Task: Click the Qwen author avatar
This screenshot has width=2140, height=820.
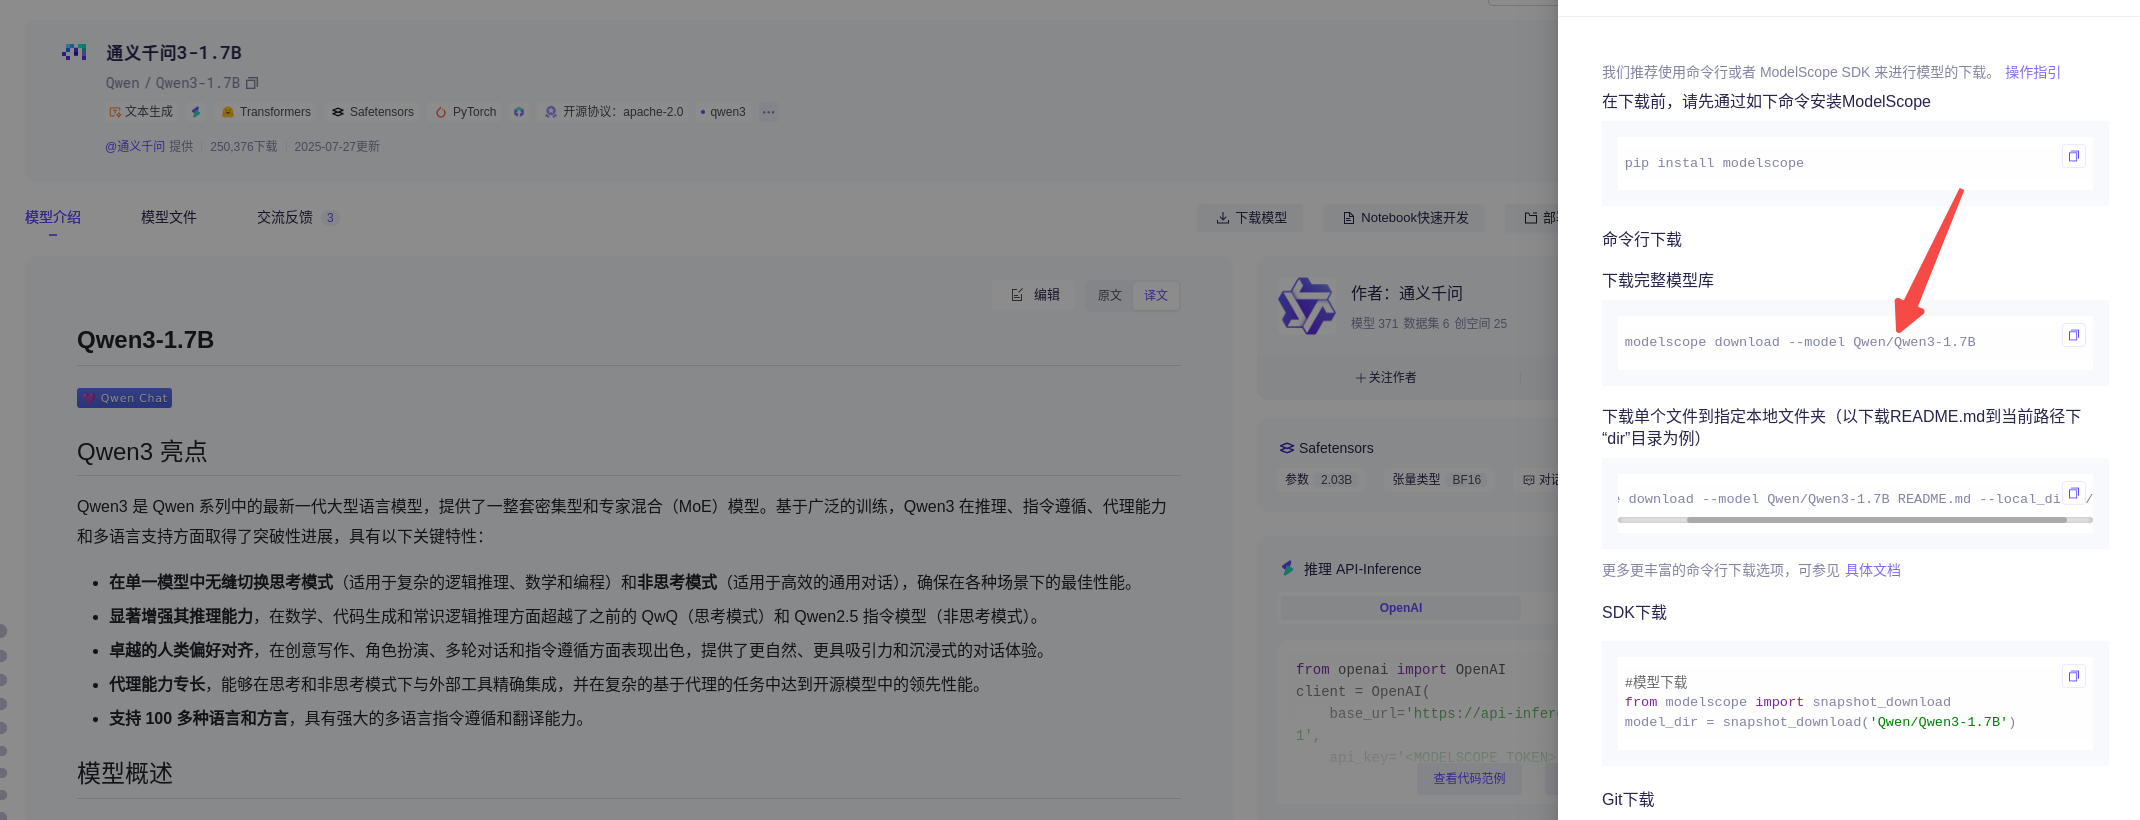Action: tap(1306, 306)
